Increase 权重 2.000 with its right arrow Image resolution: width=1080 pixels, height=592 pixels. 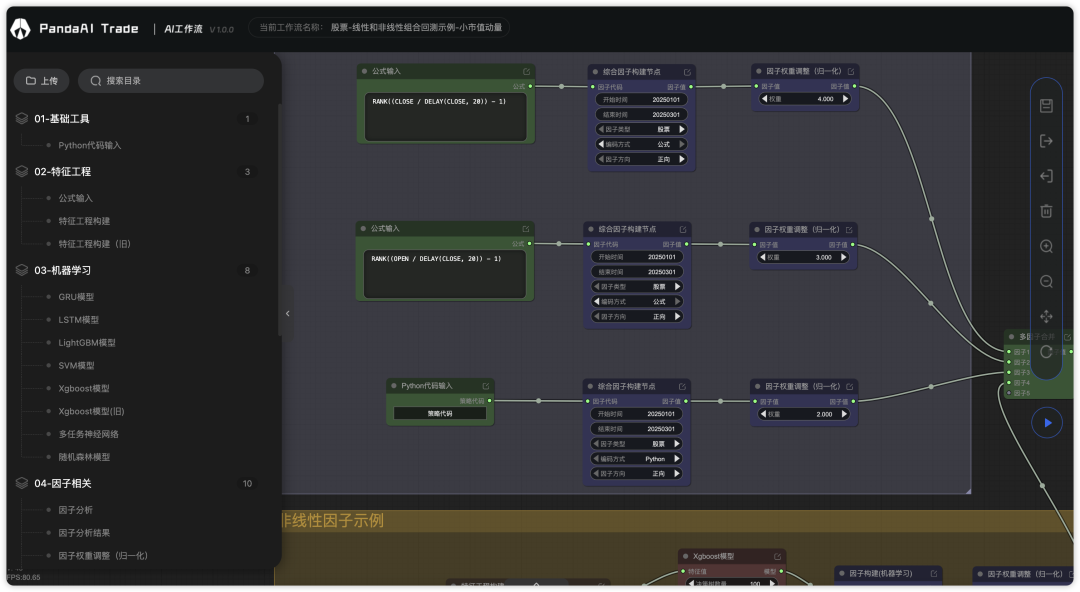(x=844, y=414)
